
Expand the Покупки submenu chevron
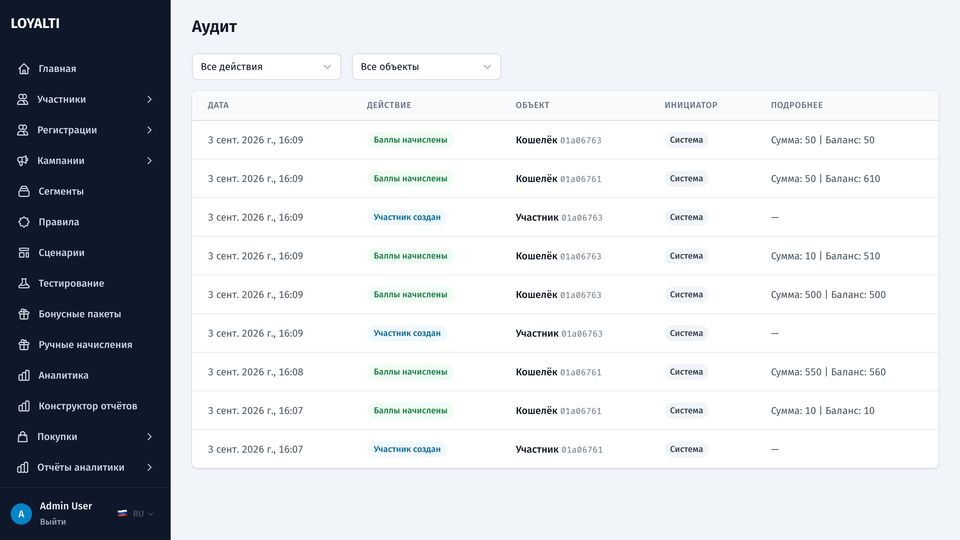(149, 437)
